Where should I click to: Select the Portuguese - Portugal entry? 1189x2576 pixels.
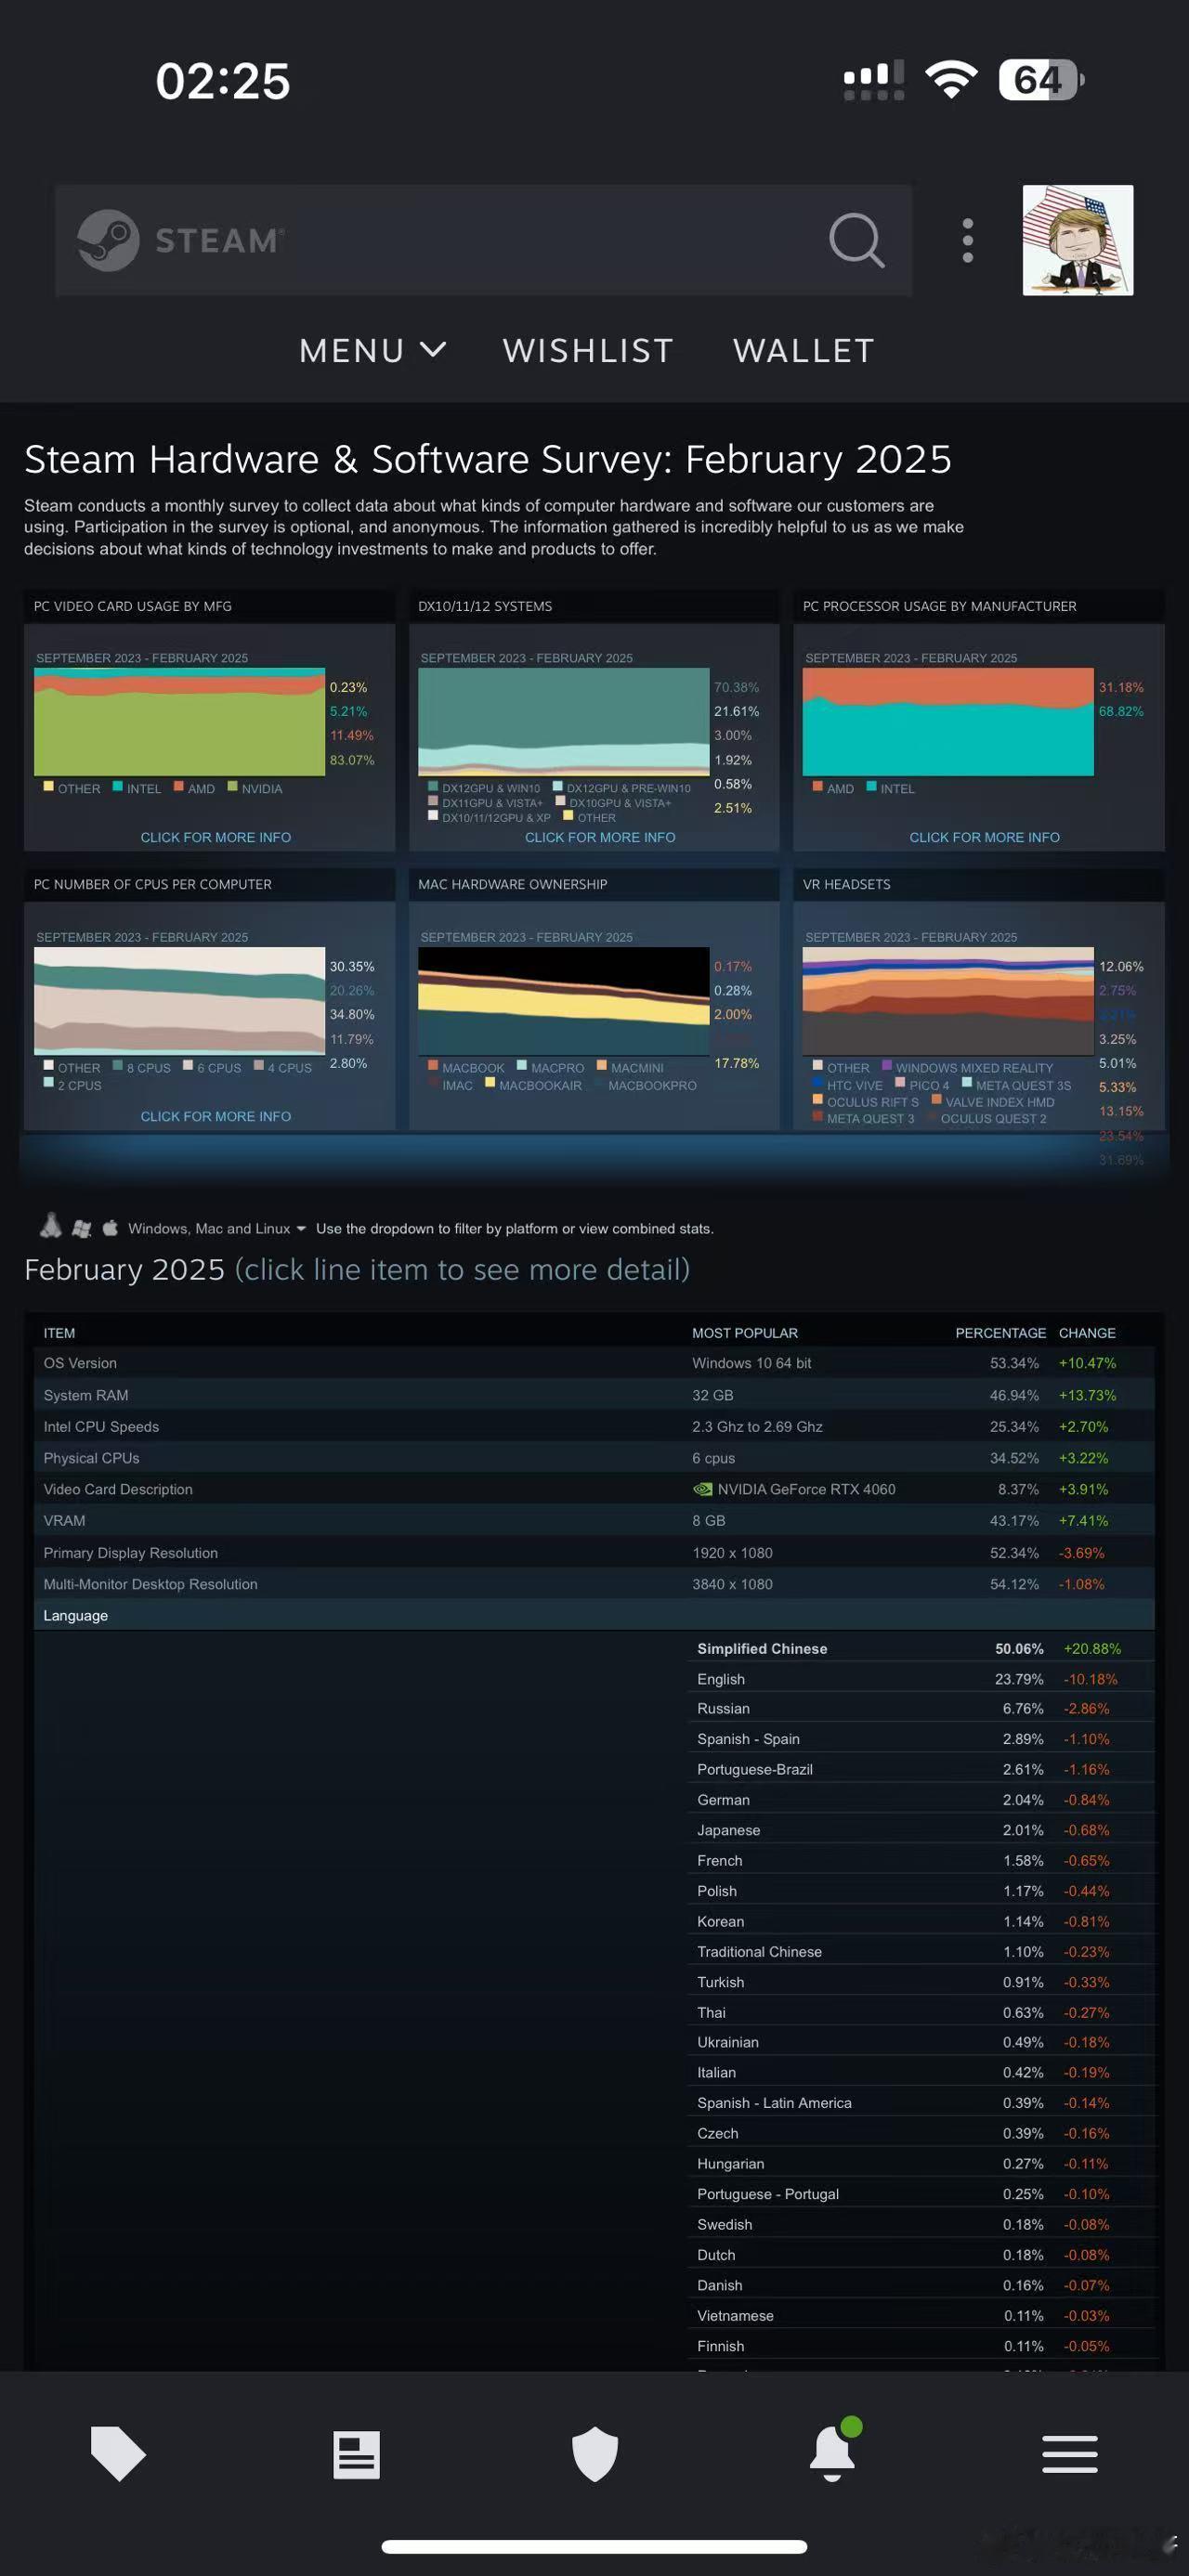point(921,2194)
